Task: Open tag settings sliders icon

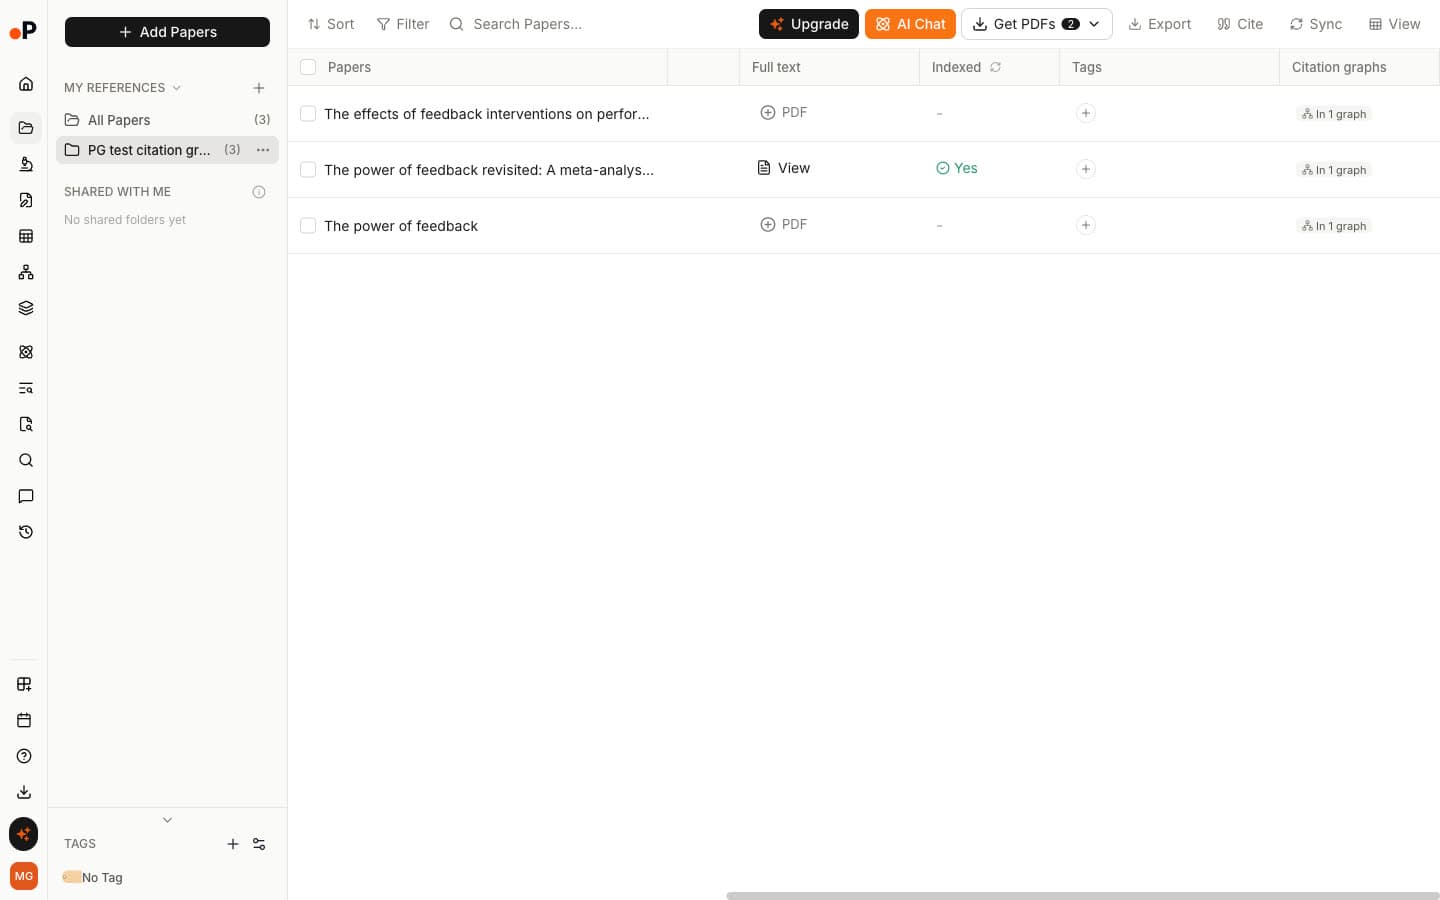Action: click(259, 844)
